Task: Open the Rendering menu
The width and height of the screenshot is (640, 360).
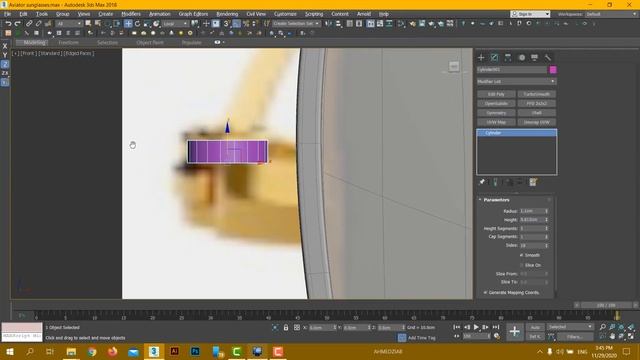Action: [227, 14]
